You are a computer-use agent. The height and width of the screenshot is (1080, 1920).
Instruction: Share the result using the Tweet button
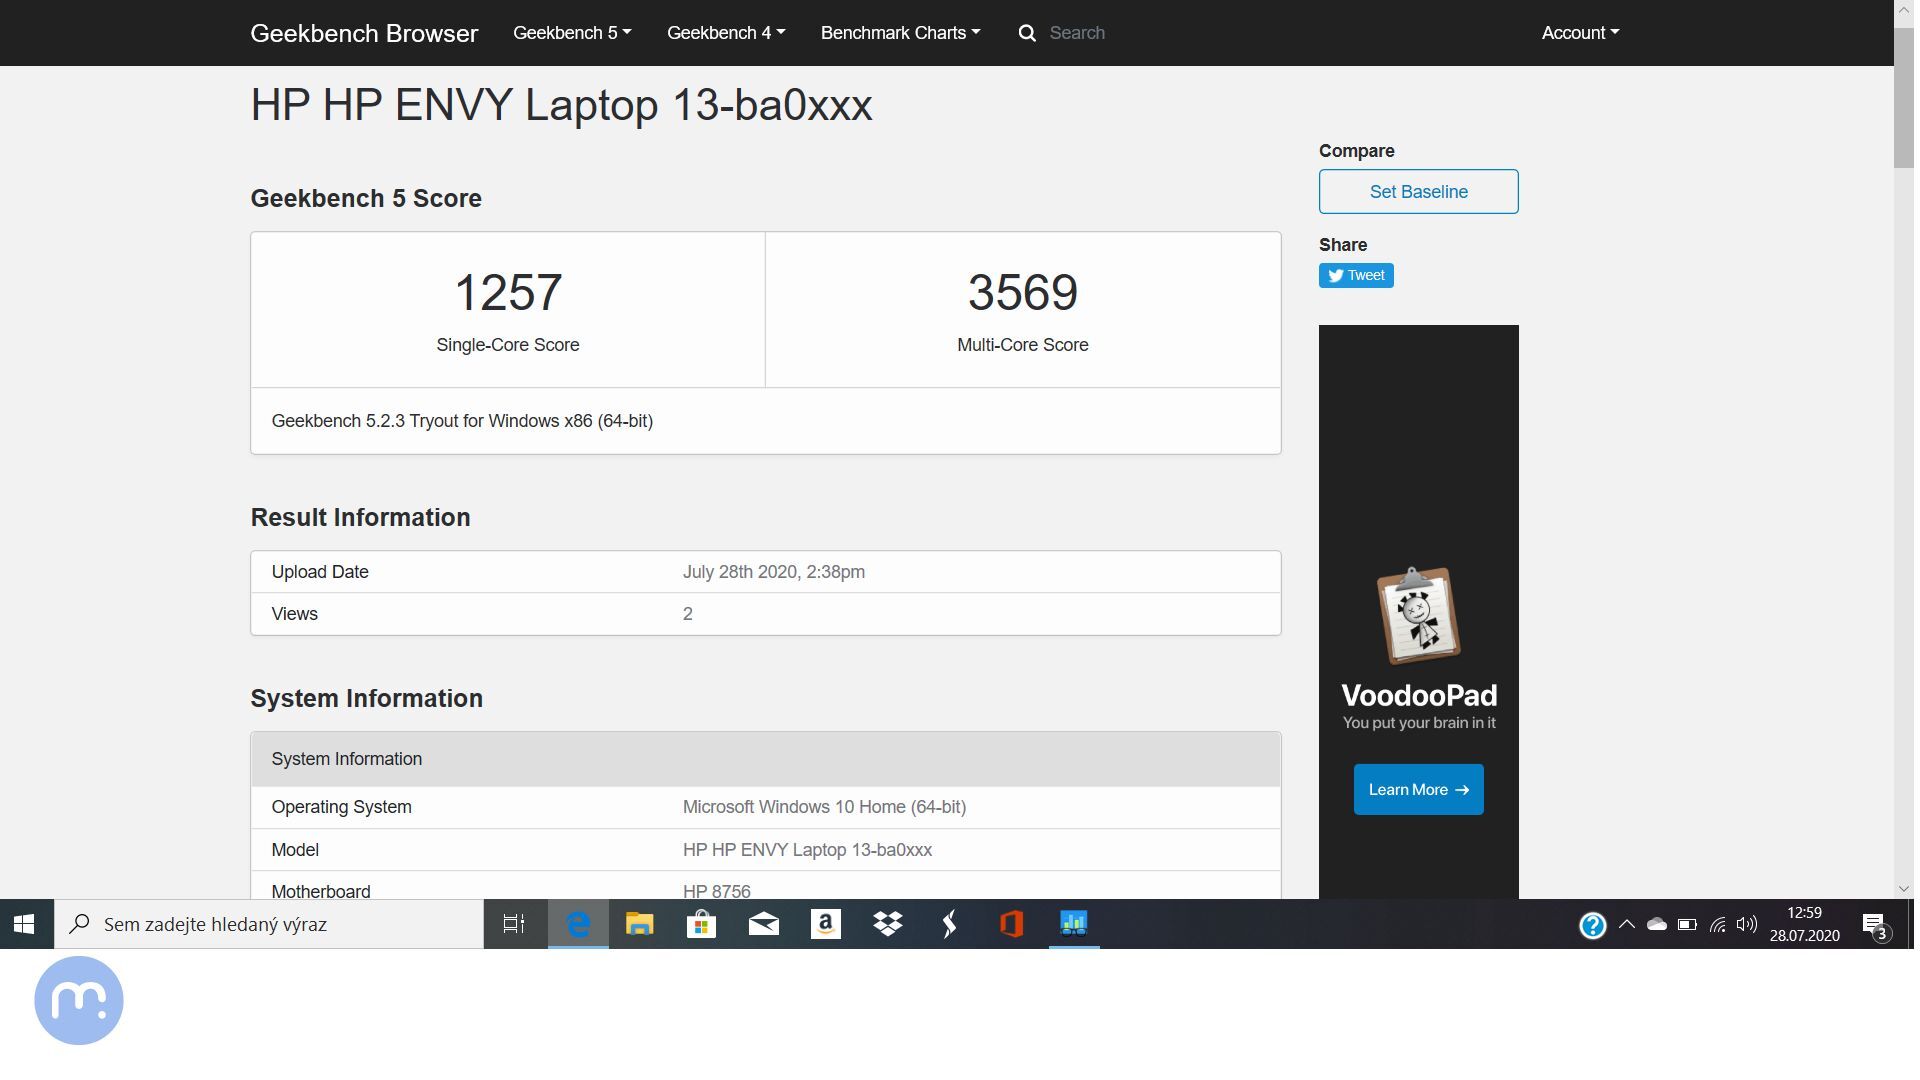pyautogui.click(x=1356, y=275)
